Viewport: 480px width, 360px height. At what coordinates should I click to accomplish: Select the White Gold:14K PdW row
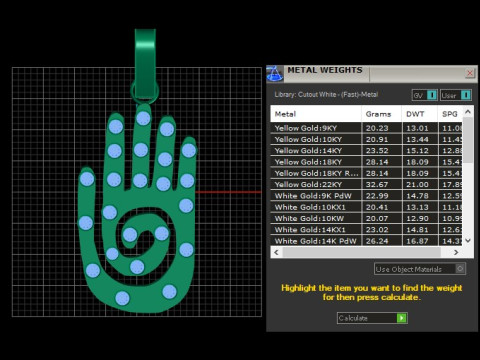[366, 241]
